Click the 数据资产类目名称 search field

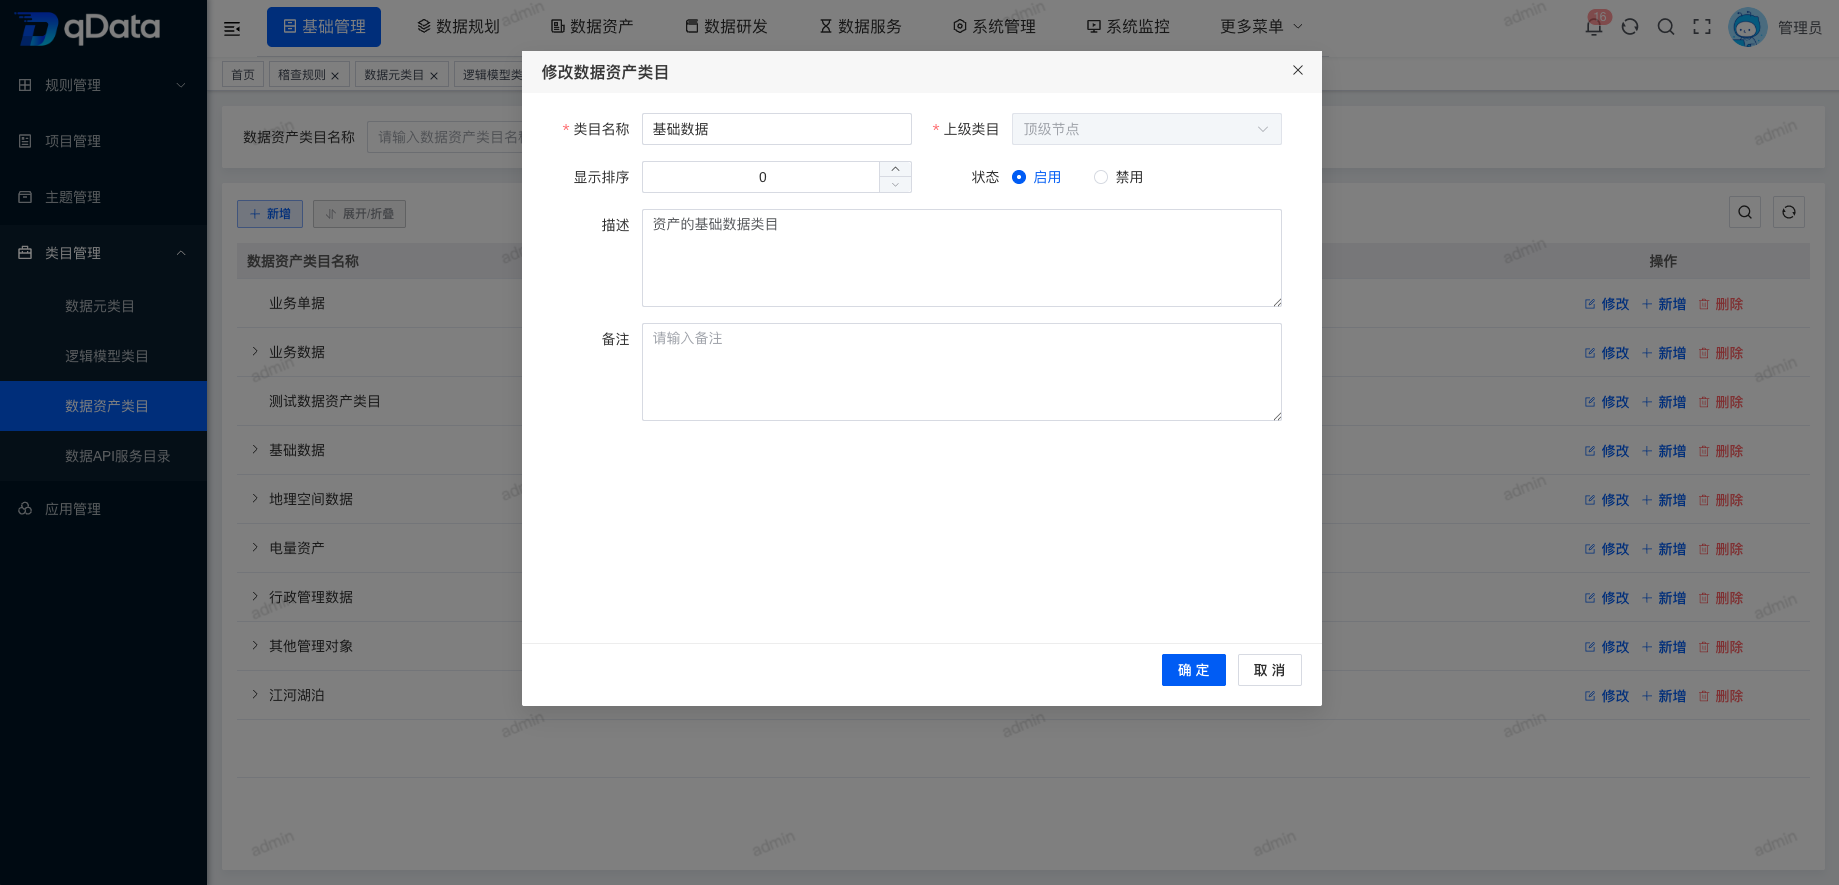click(445, 137)
